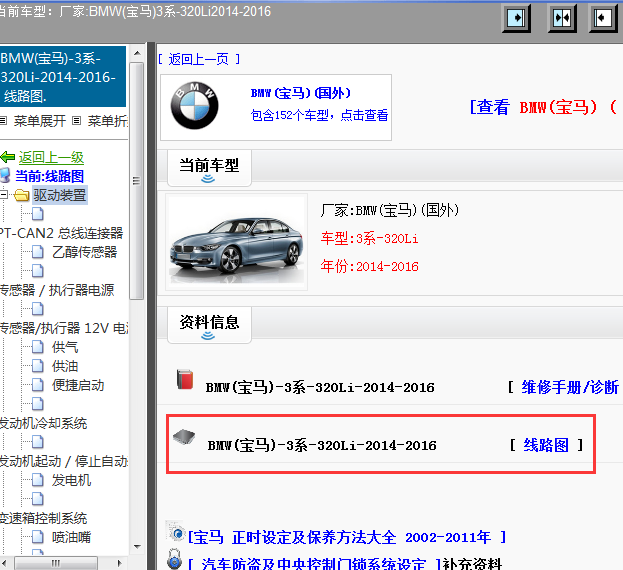Select the 当前车型 tab
This screenshot has width=623, height=570.
click(x=209, y=168)
